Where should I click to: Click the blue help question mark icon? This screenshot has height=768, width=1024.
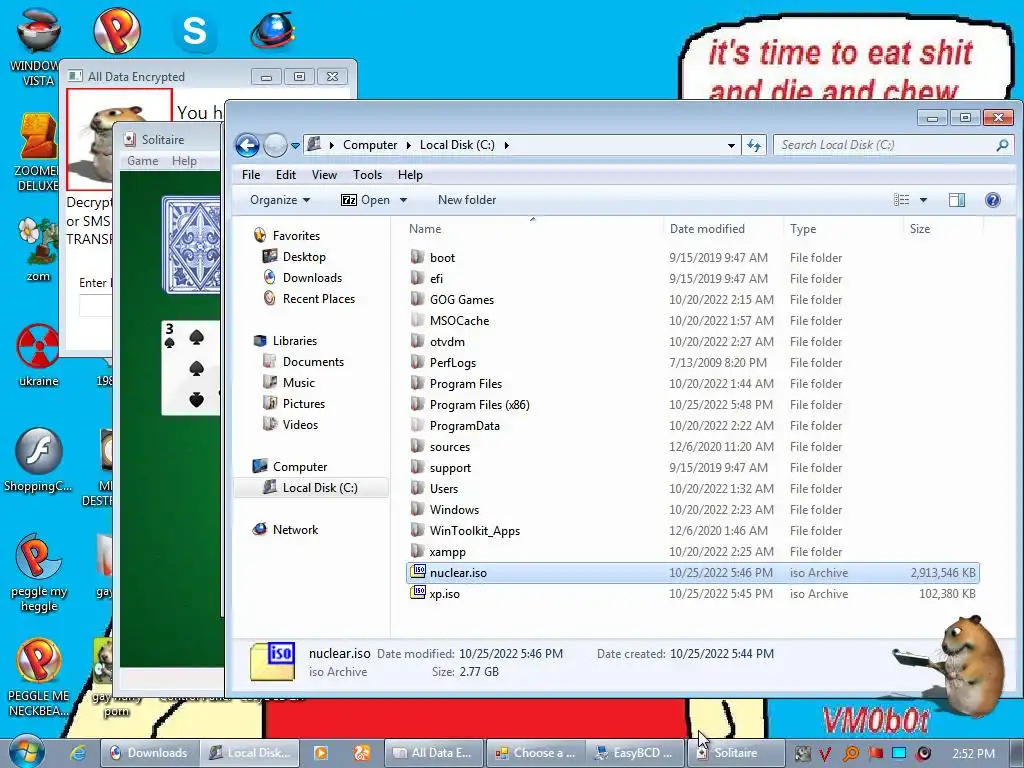[x=993, y=200]
